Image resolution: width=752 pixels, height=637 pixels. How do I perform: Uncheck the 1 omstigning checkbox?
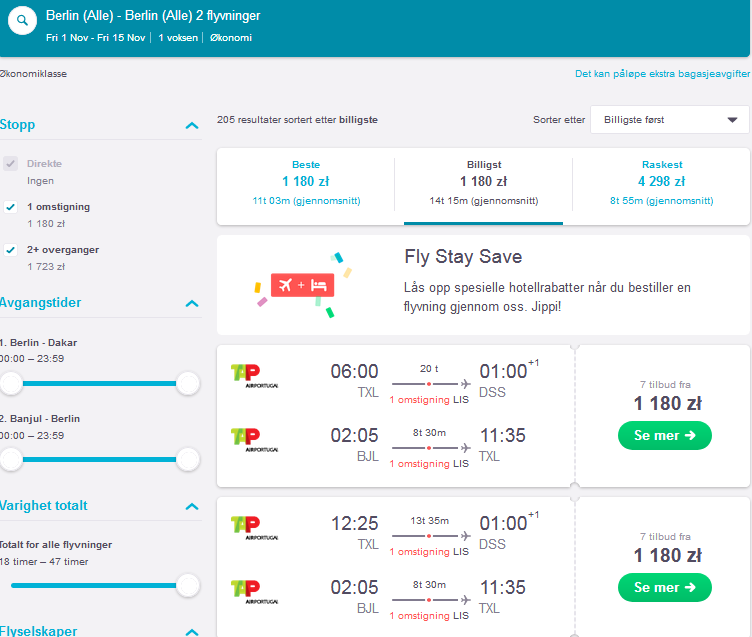coord(11,207)
